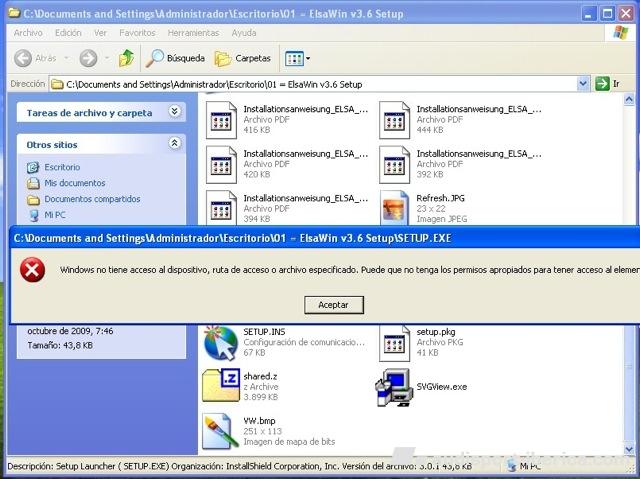Screen dimensions: 640x479
Task: Click the Ir go button
Action: (x=607, y=84)
